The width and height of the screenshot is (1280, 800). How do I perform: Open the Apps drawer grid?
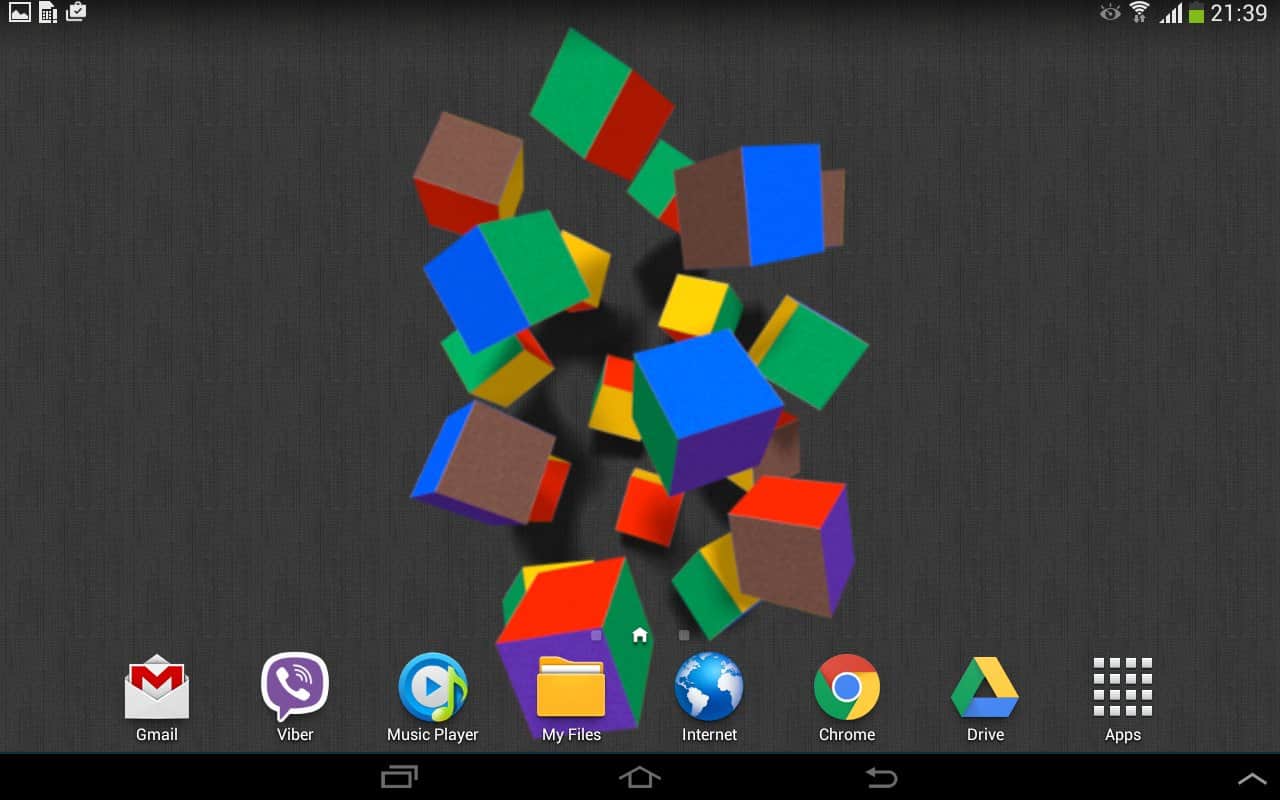tap(1123, 688)
